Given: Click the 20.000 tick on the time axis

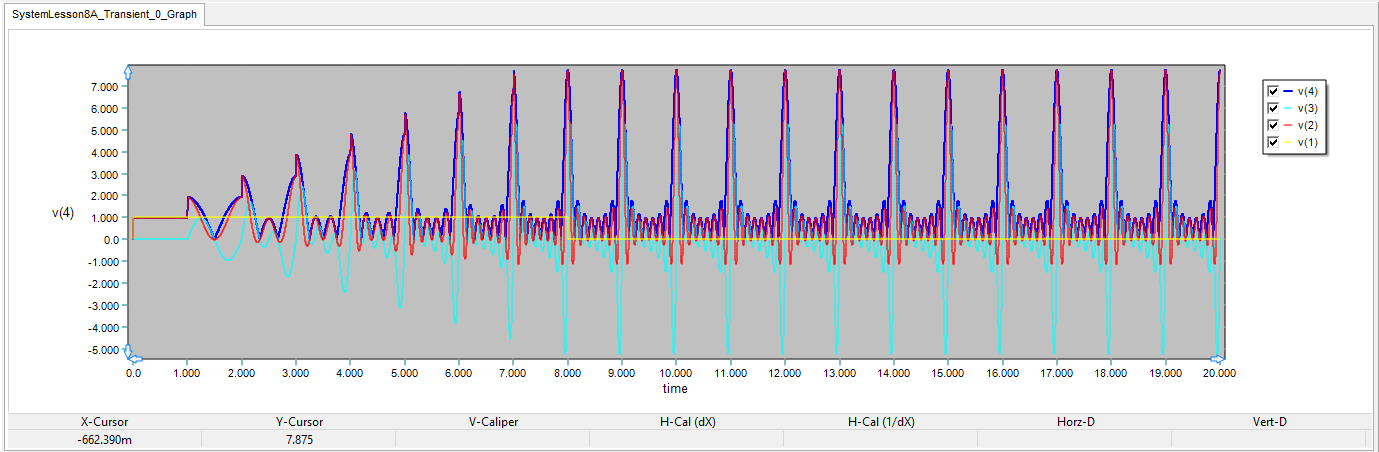Looking at the screenshot, I should (x=1219, y=372).
